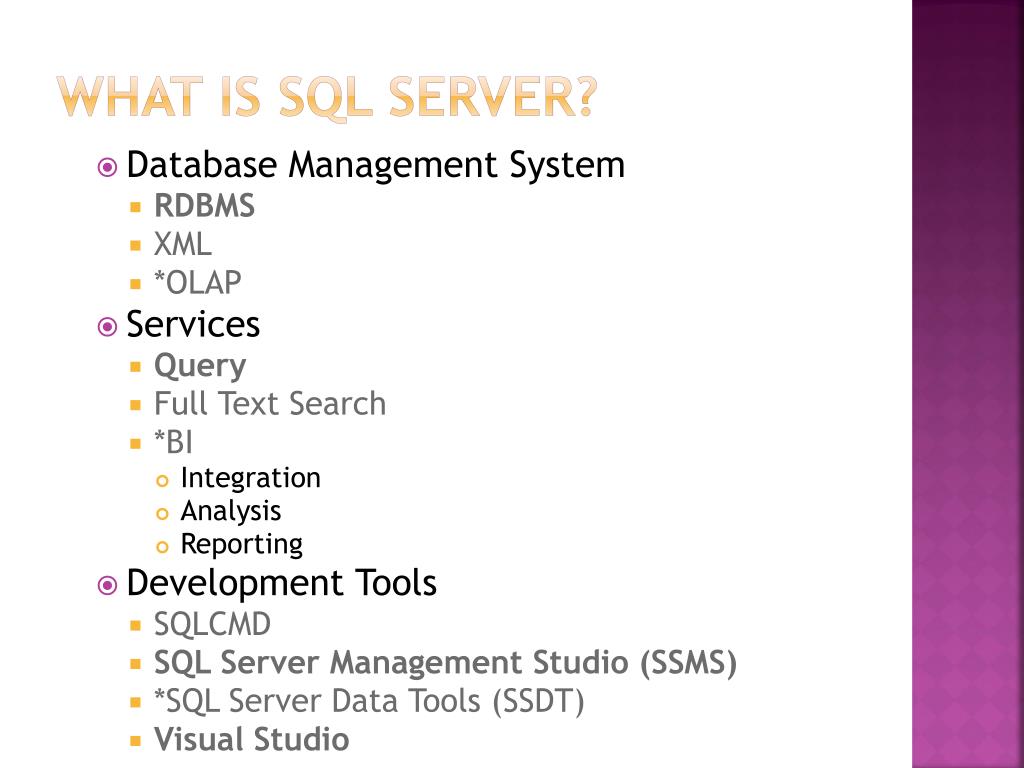Image resolution: width=1024 pixels, height=768 pixels.
Task: Click the 'Analysis' sub-bullet text
Action: [231, 511]
